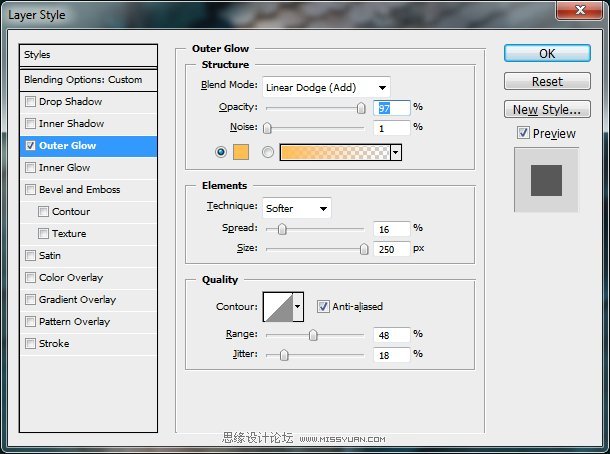Viewport: 610px width, 454px height.
Task: Select the gradient radio button
Action: [x=268, y=152]
